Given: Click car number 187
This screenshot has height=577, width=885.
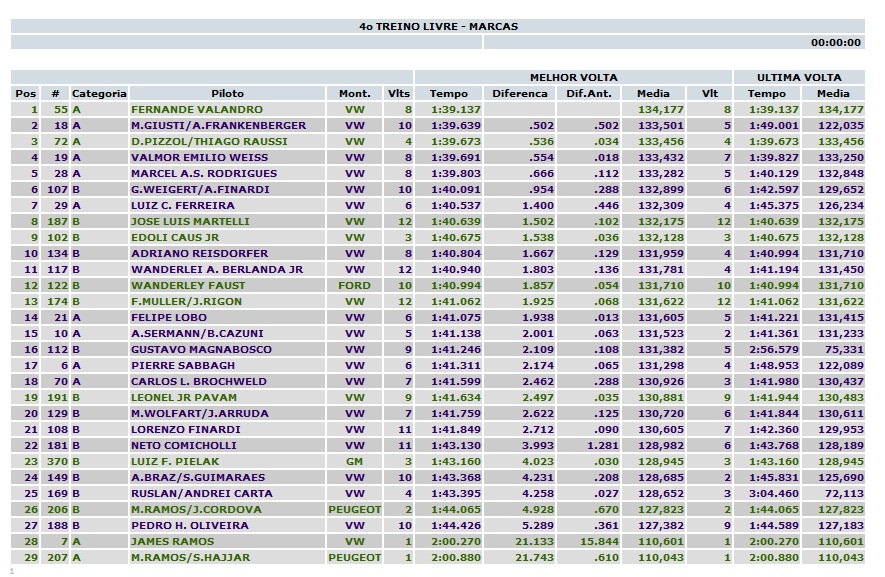Looking at the screenshot, I should [x=57, y=221].
